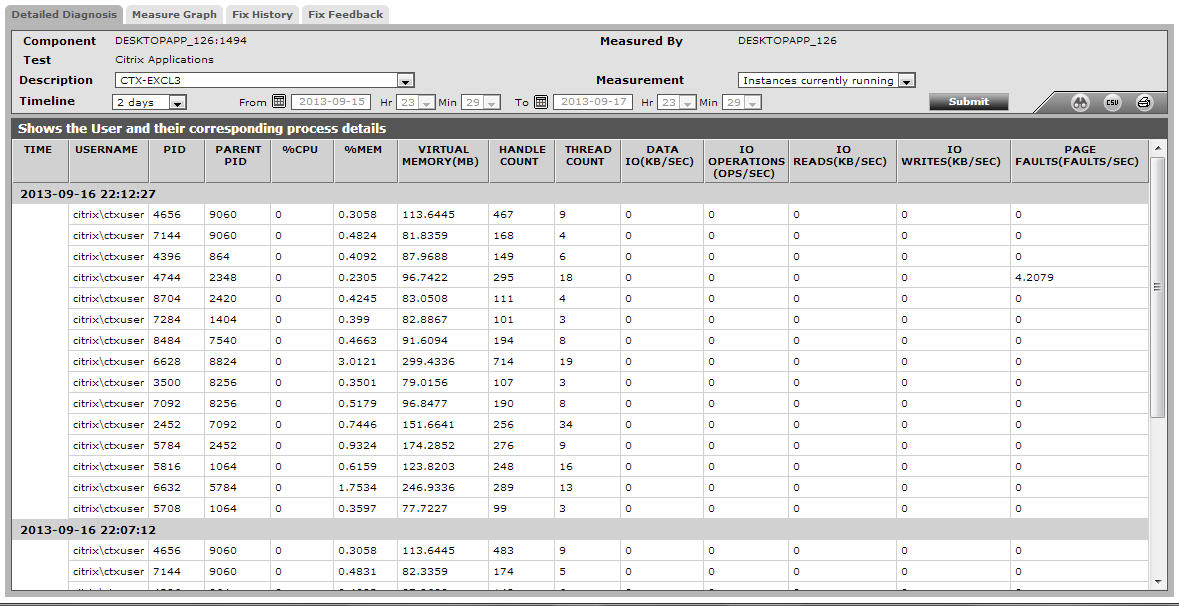Click PID cell 8704
The height and width of the screenshot is (606, 1179).
(x=167, y=298)
